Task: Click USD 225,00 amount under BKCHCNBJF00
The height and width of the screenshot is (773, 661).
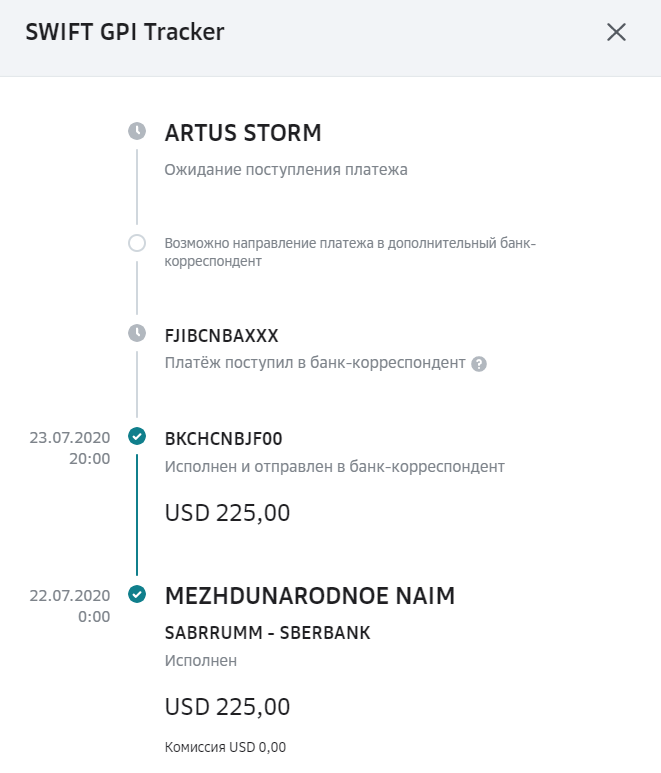Action: (x=227, y=513)
